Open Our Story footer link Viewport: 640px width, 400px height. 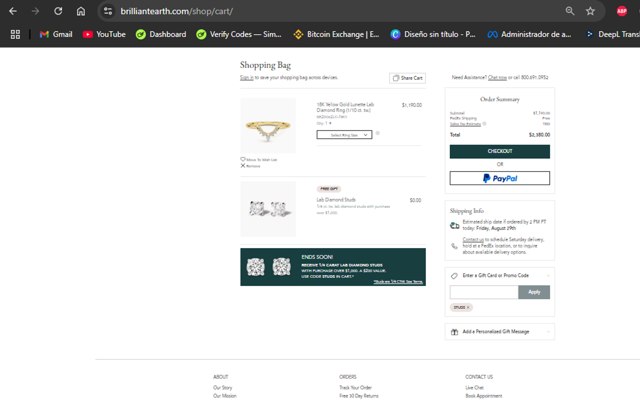[222, 388]
